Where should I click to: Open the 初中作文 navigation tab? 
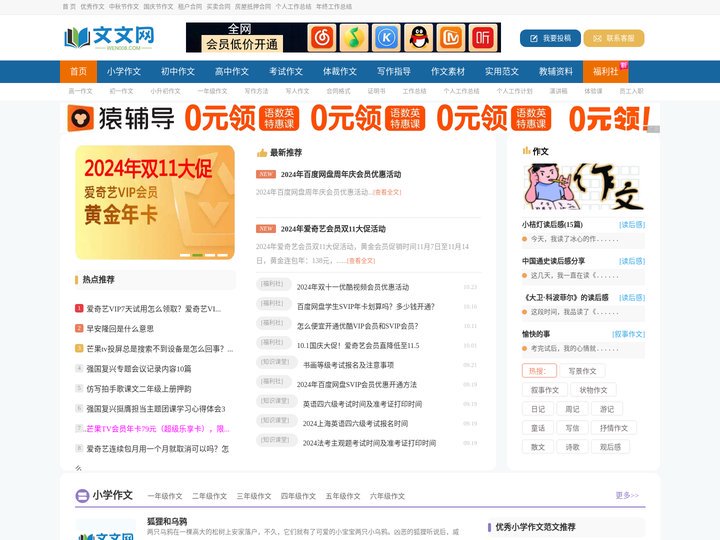coord(178,71)
